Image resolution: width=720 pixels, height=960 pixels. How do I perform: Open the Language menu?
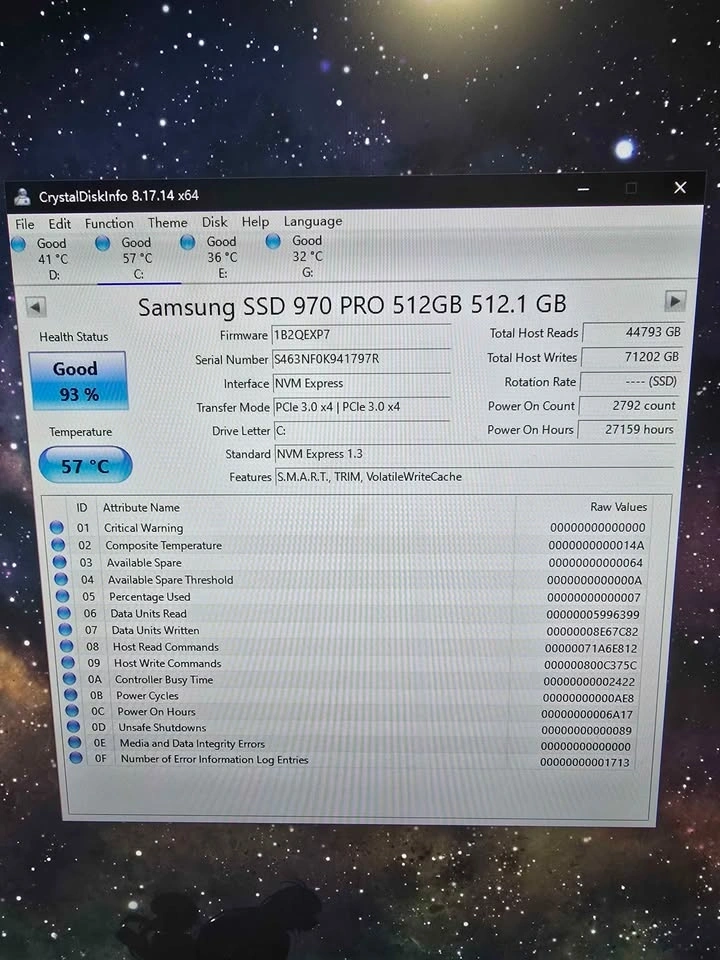tap(313, 221)
